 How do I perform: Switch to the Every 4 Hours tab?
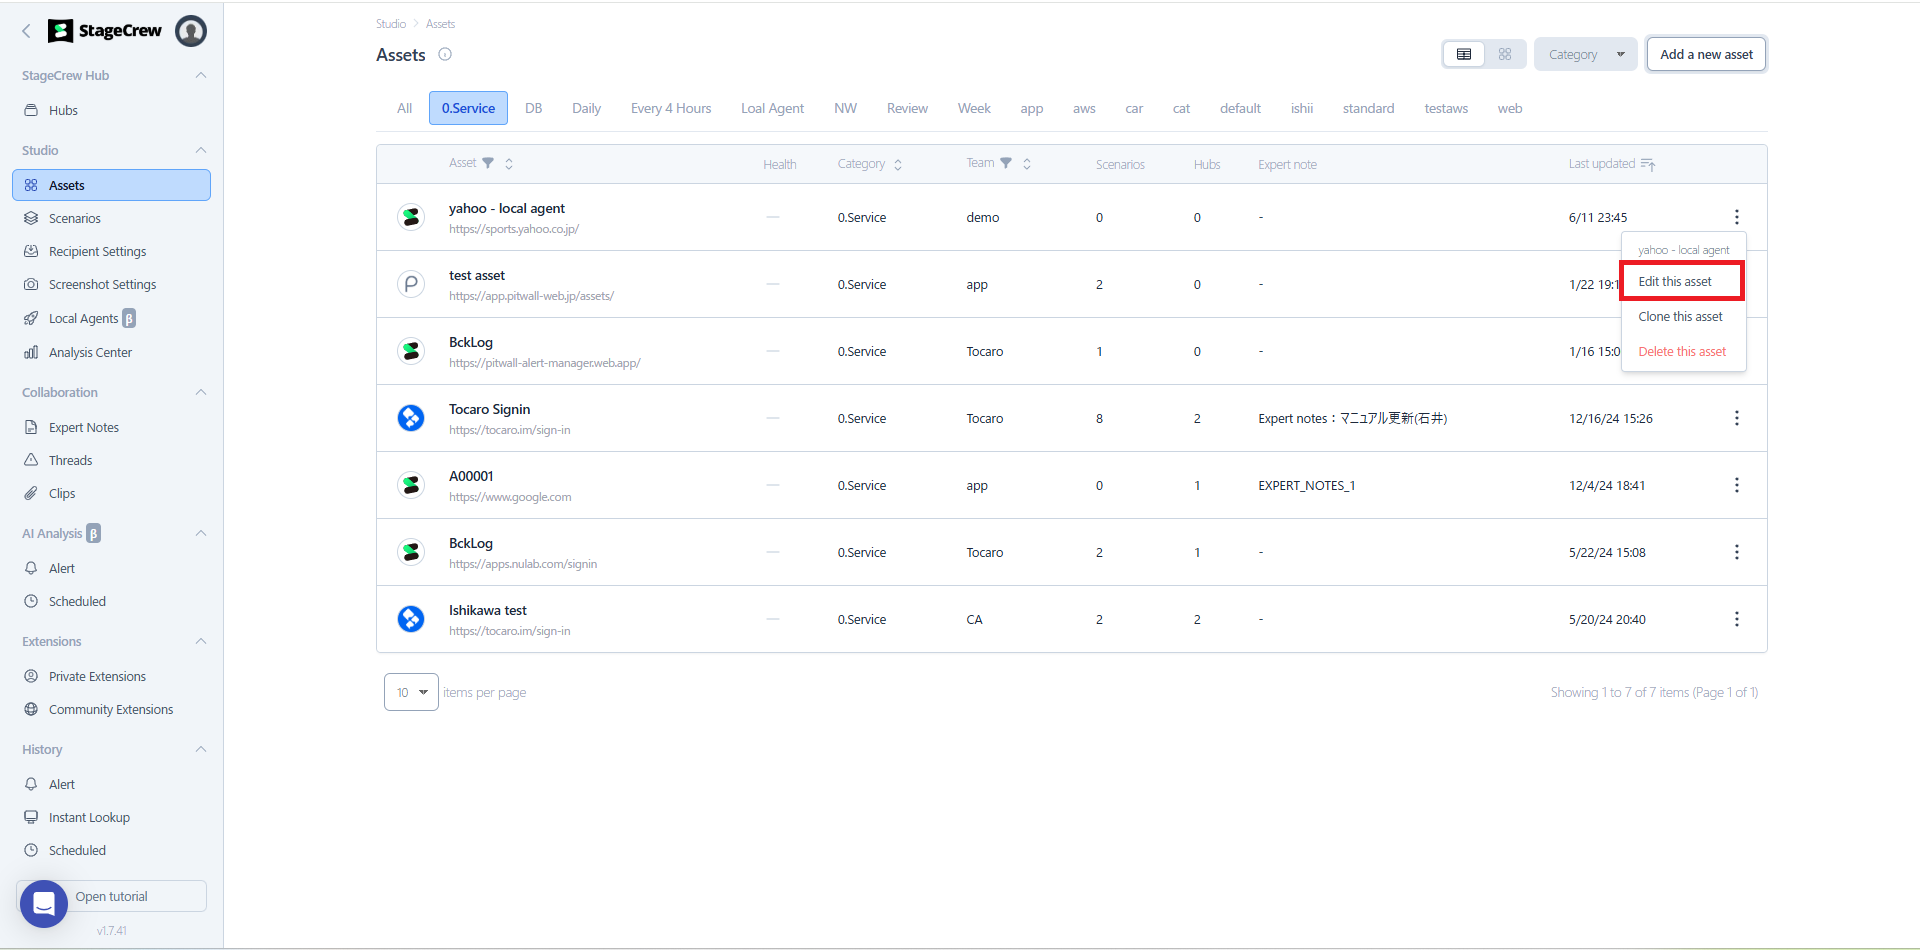(671, 108)
